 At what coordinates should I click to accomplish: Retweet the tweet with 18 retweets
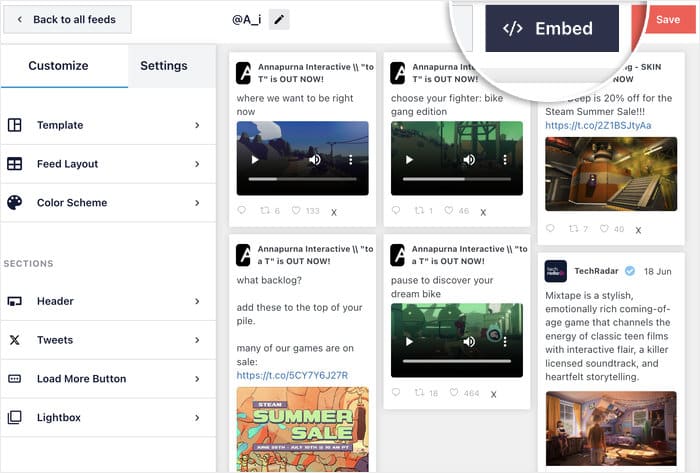tap(419, 392)
